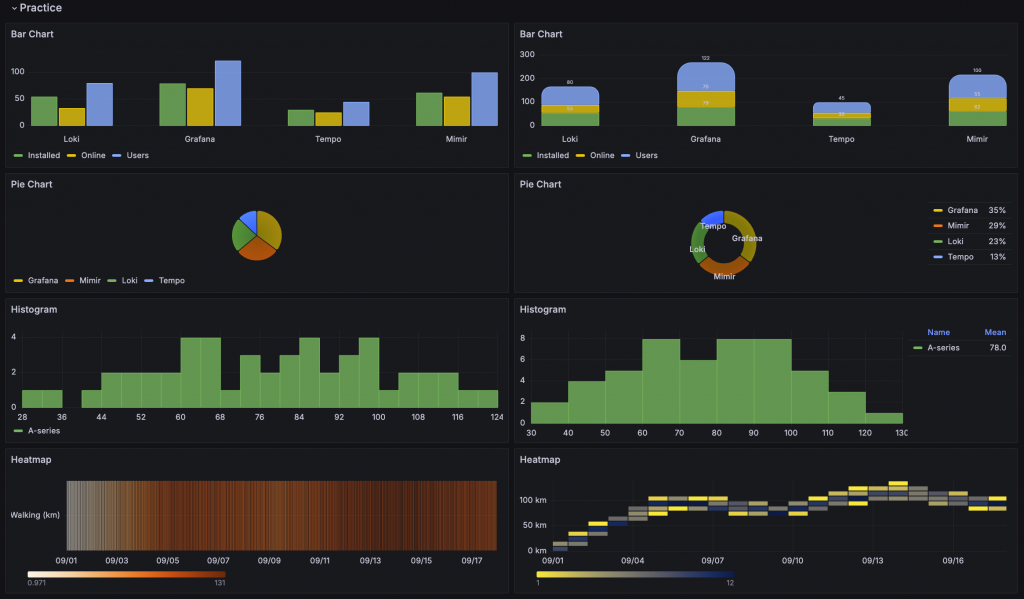Click the 122 total above stacked Grafana bar
The height and width of the screenshot is (599, 1024).
(x=705, y=58)
